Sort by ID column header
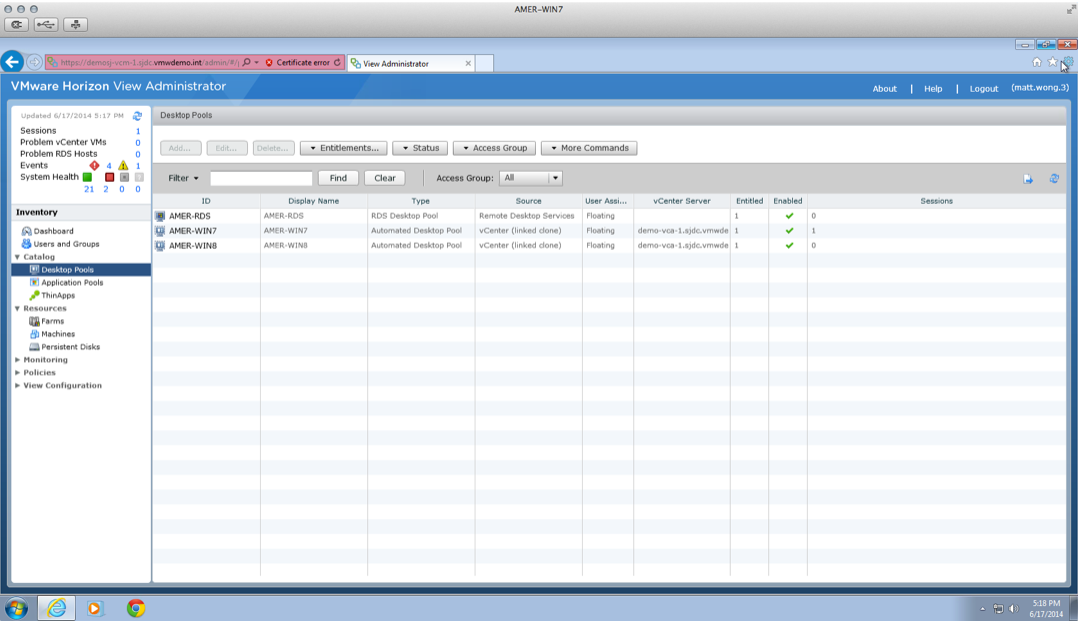The width and height of the screenshot is (1078, 622). [206, 201]
